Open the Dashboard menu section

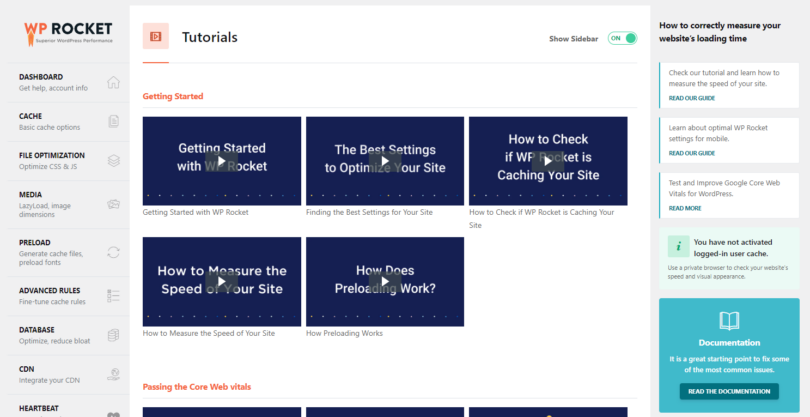68,82
